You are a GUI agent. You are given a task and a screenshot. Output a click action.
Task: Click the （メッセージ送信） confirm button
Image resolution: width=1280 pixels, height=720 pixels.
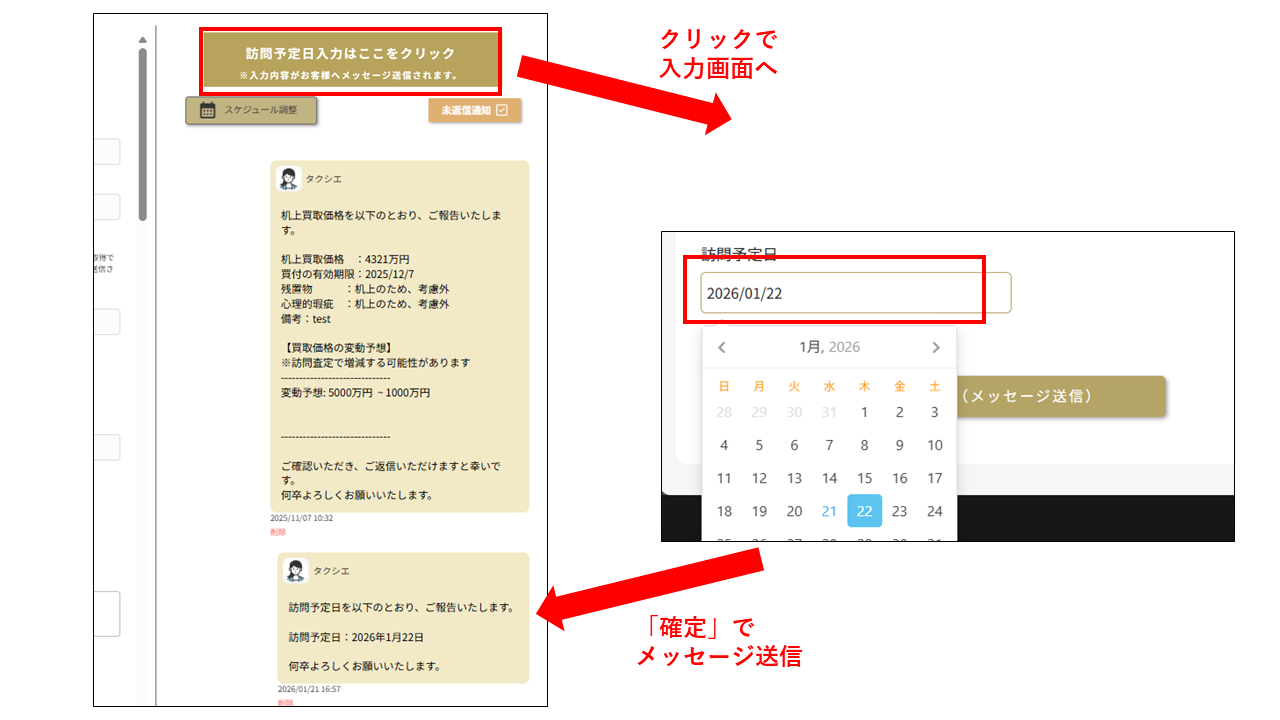(x=1062, y=396)
